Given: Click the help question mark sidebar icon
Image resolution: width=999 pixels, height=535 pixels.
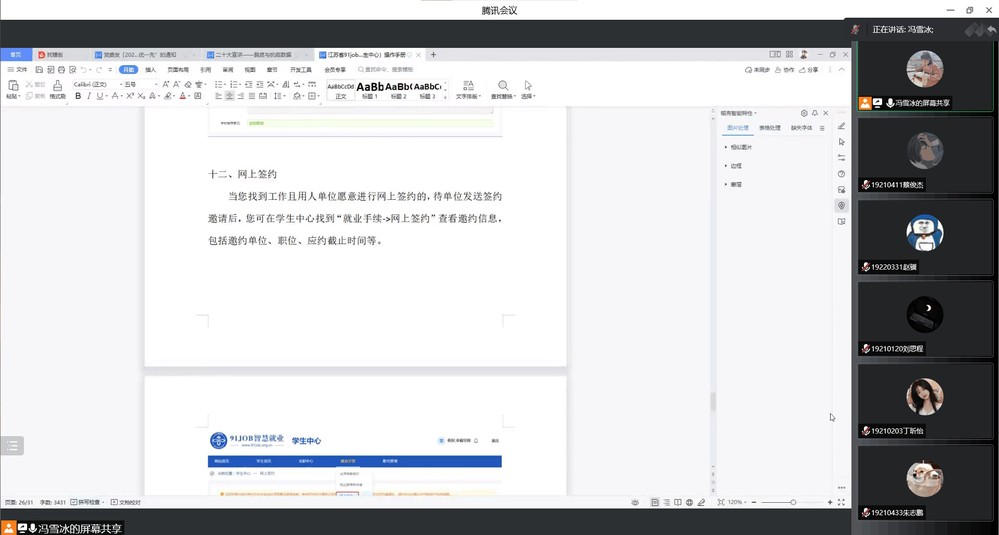Looking at the screenshot, I should pyautogui.click(x=841, y=174).
